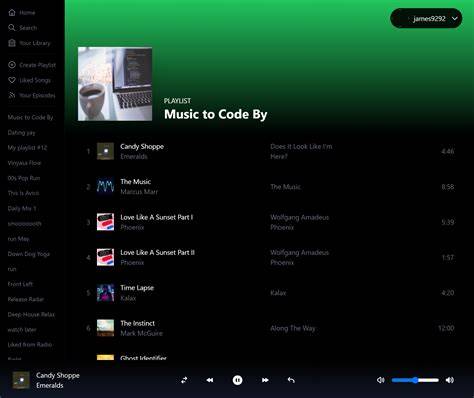Click album name Along The Way
474x398 pixels.
click(x=293, y=328)
